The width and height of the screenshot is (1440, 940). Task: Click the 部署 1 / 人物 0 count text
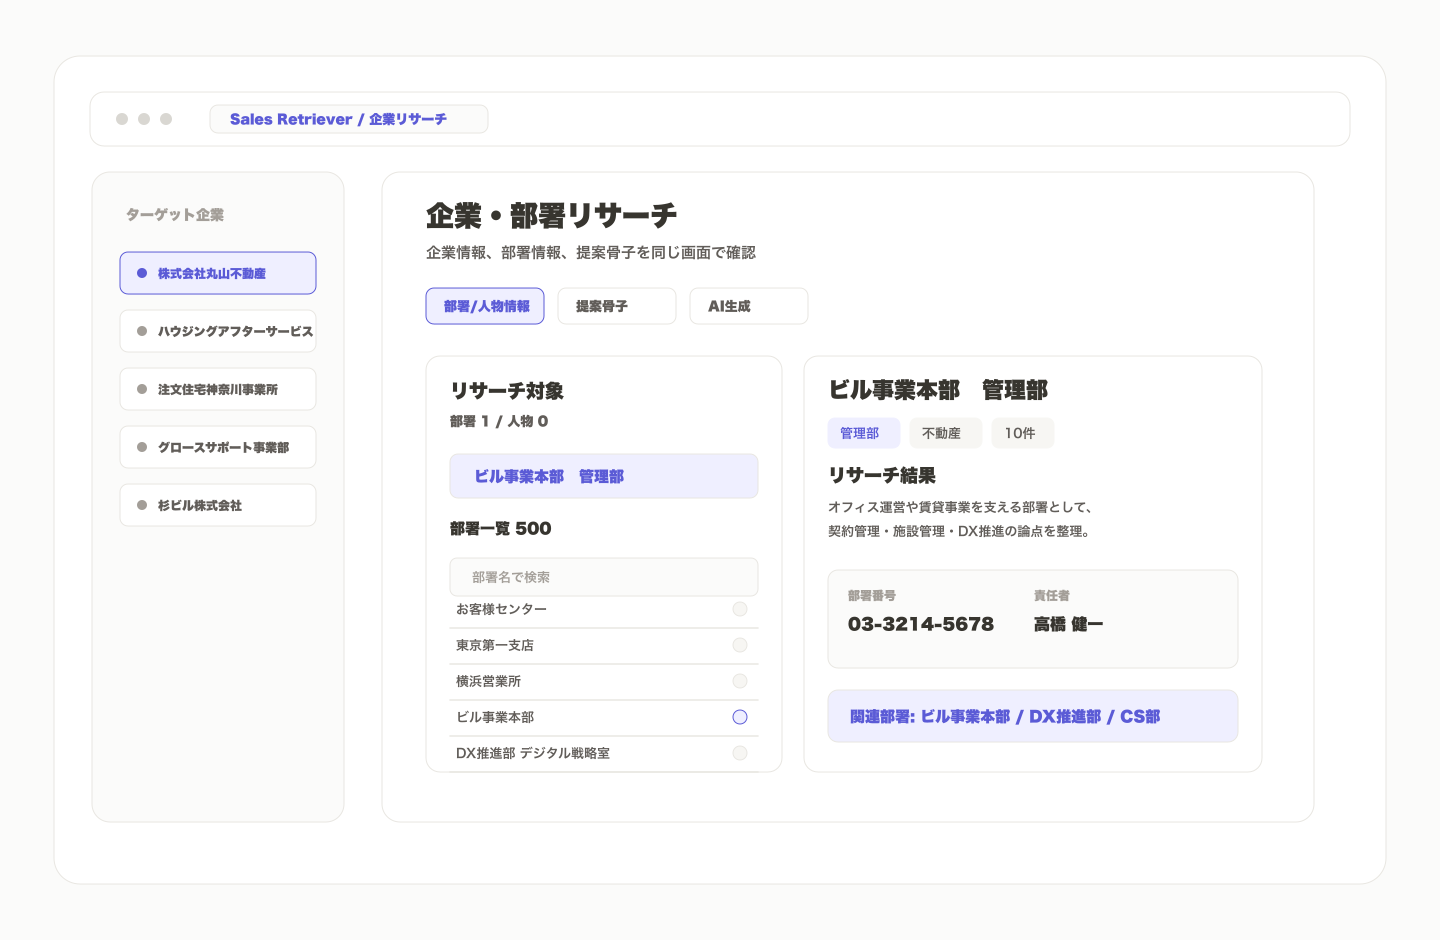(x=499, y=421)
